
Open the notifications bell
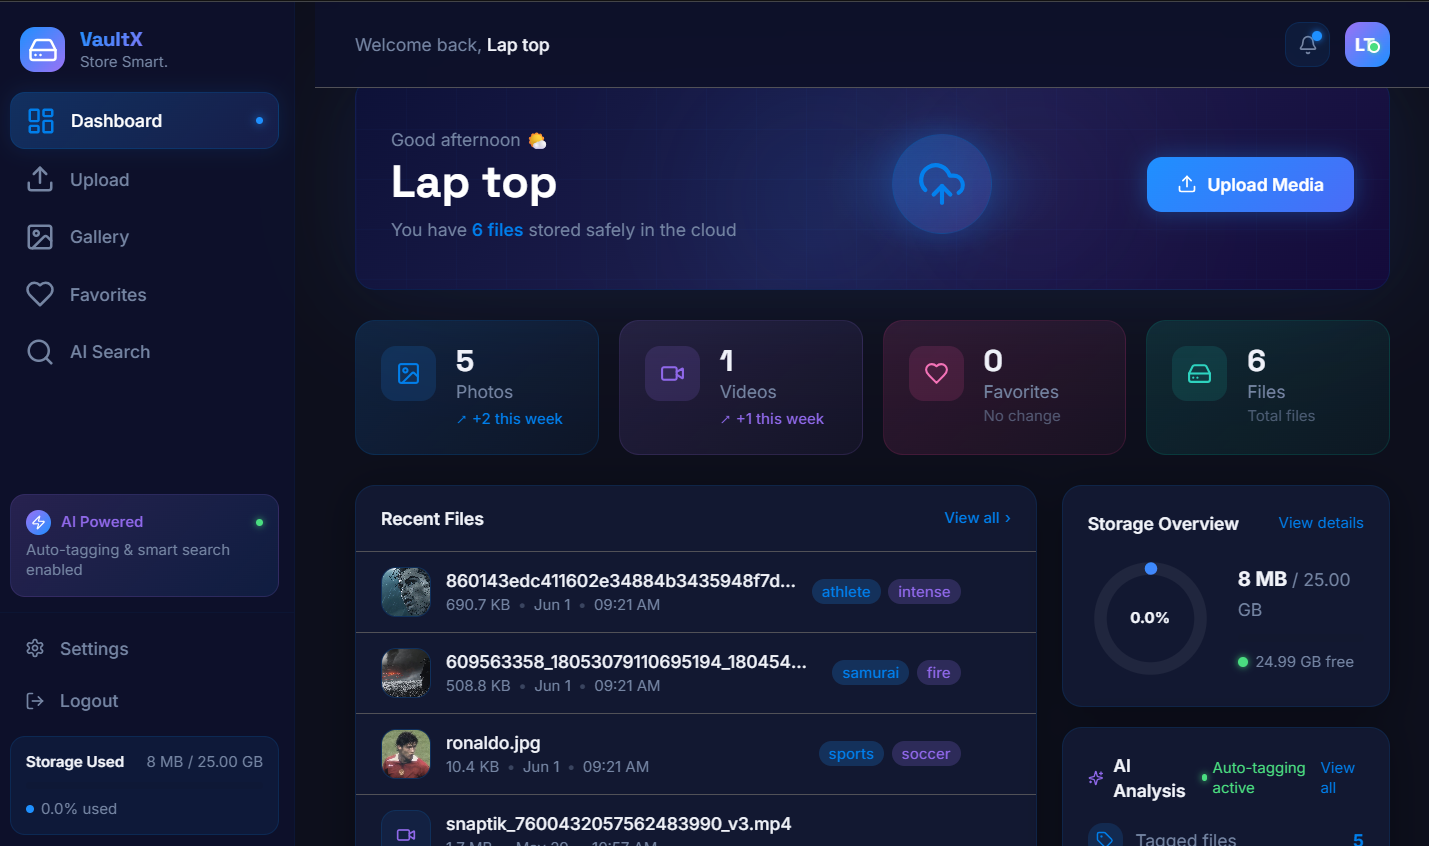[1307, 44]
